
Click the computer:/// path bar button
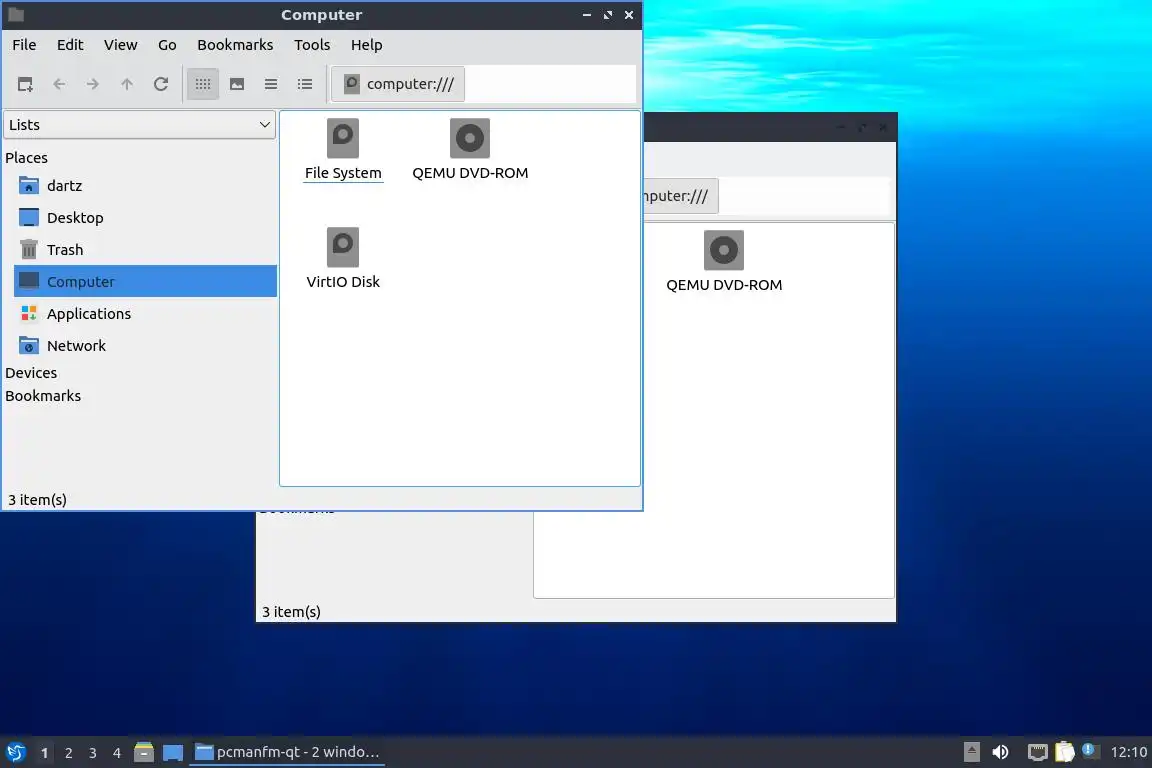(398, 84)
